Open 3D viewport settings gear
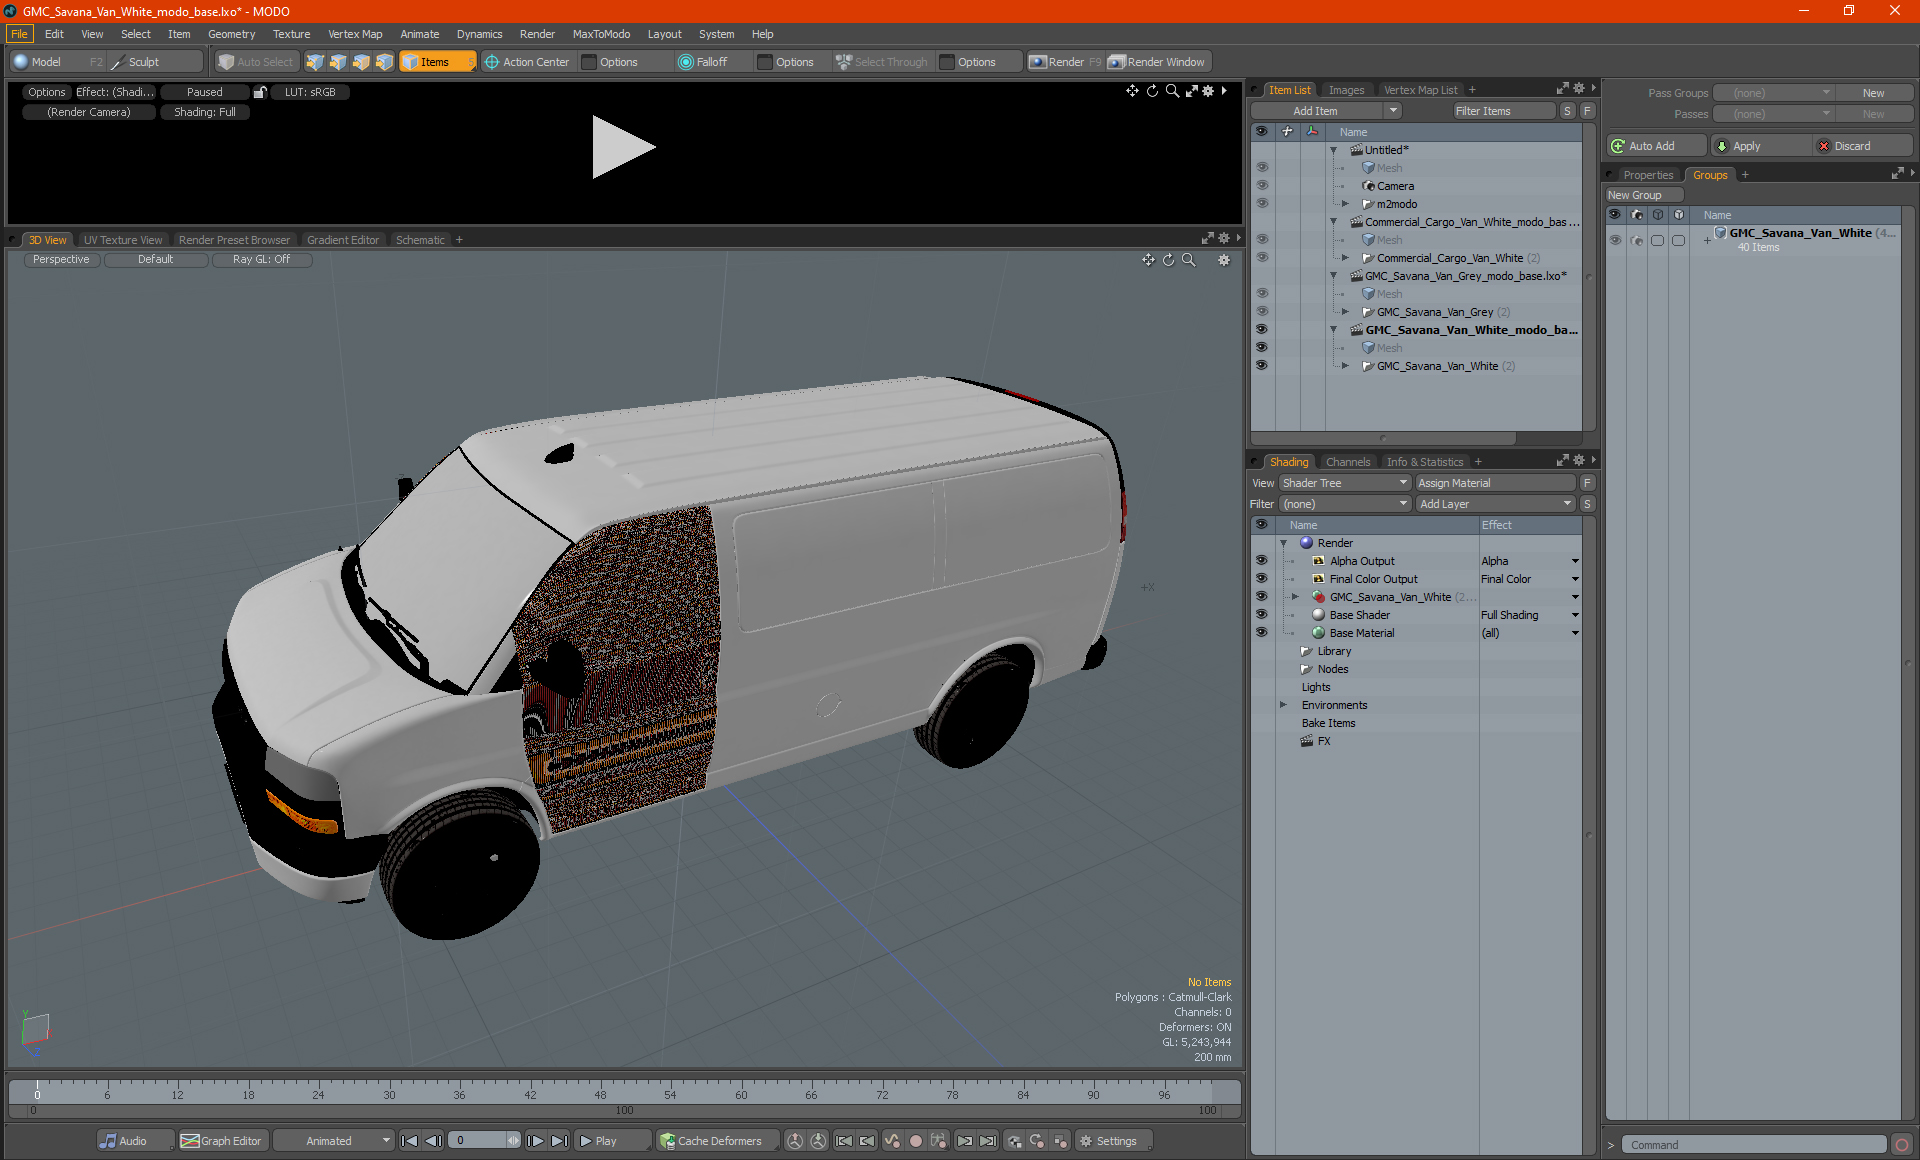The height and width of the screenshot is (1160, 1920). 1223,260
